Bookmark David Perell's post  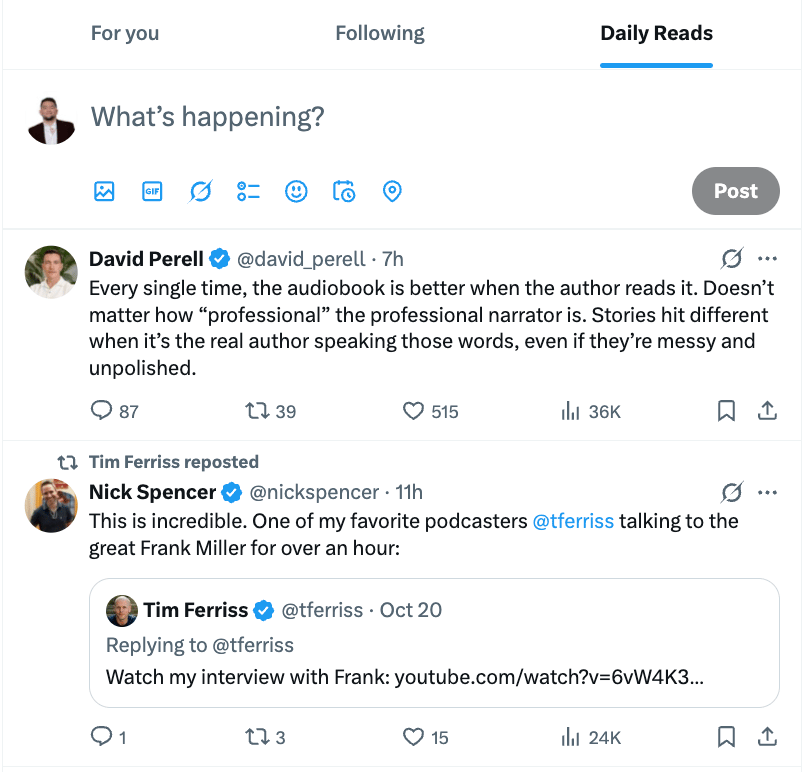tap(727, 411)
